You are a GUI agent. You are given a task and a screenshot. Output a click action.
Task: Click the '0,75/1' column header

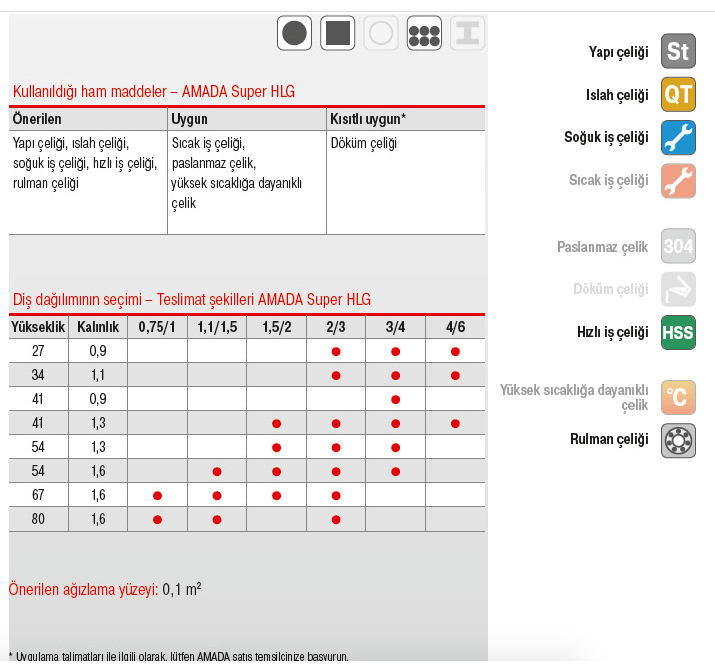coord(157,327)
